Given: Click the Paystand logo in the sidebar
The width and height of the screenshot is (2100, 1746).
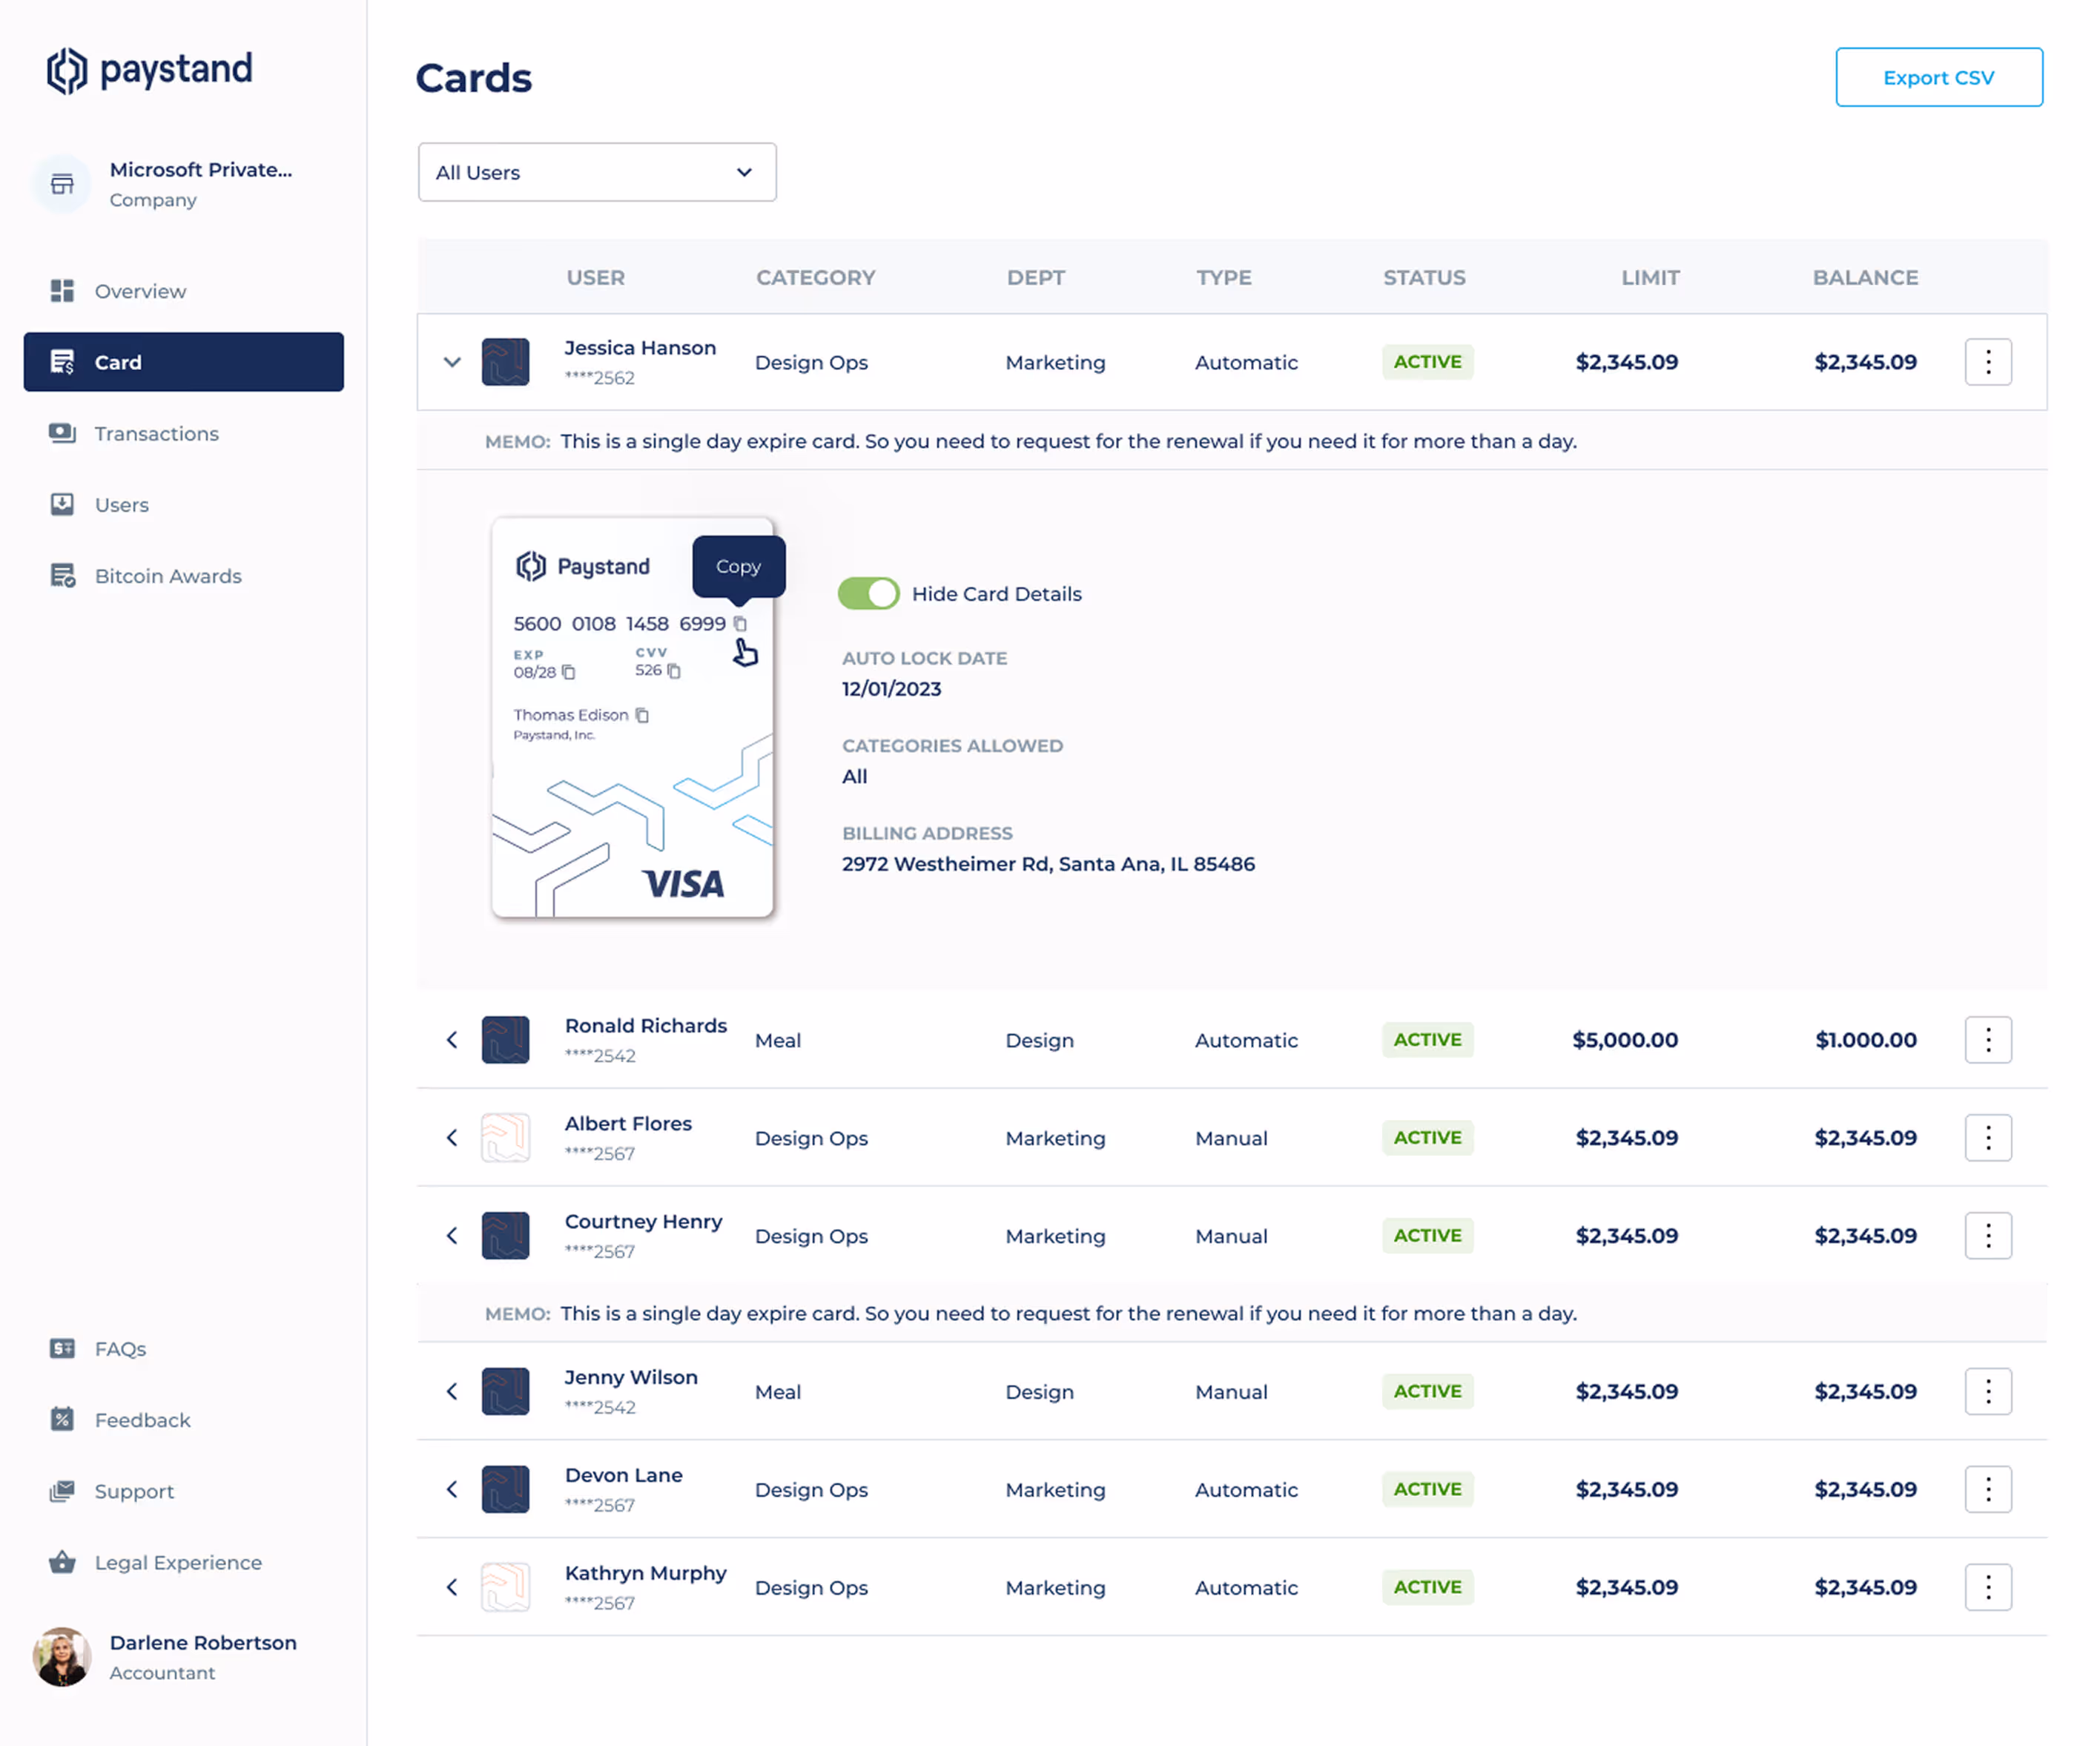Looking at the screenshot, I should point(150,70).
